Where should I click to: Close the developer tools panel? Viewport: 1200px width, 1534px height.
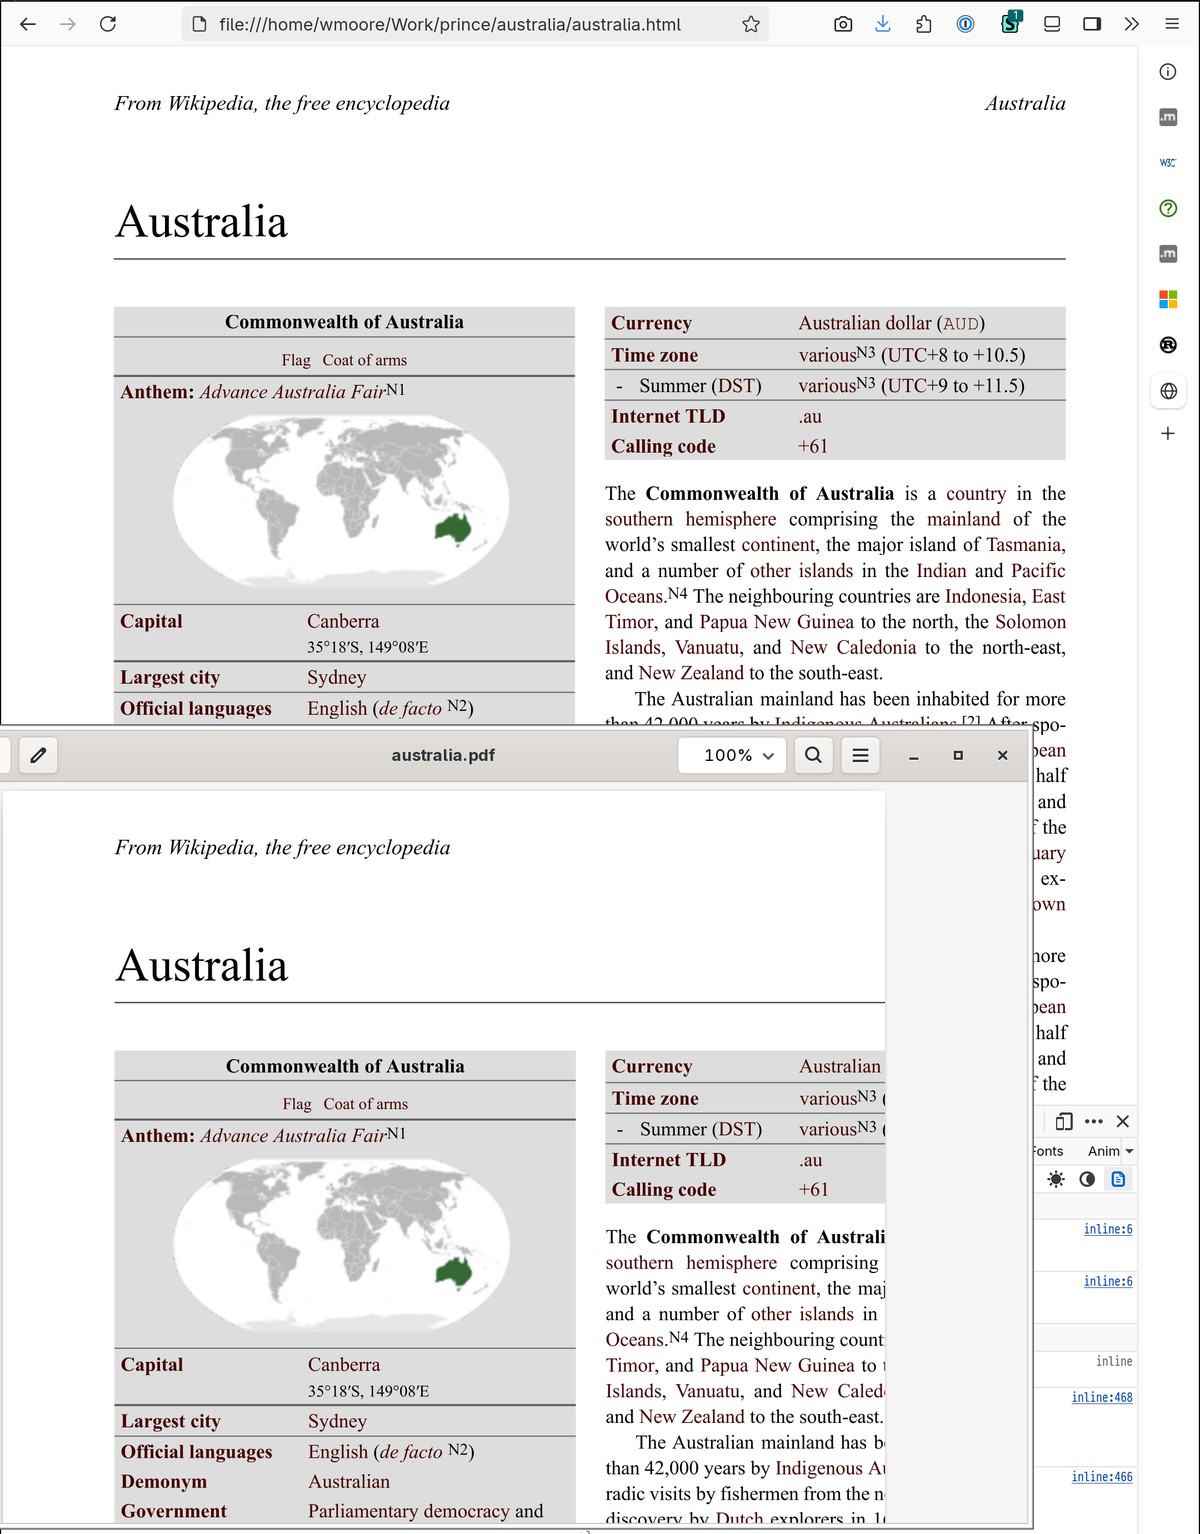[x=1123, y=1121]
